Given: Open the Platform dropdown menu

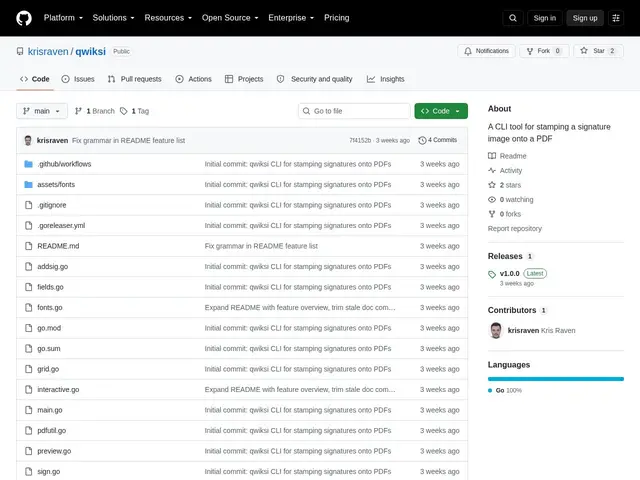Looking at the screenshot, I should (63, 18).
